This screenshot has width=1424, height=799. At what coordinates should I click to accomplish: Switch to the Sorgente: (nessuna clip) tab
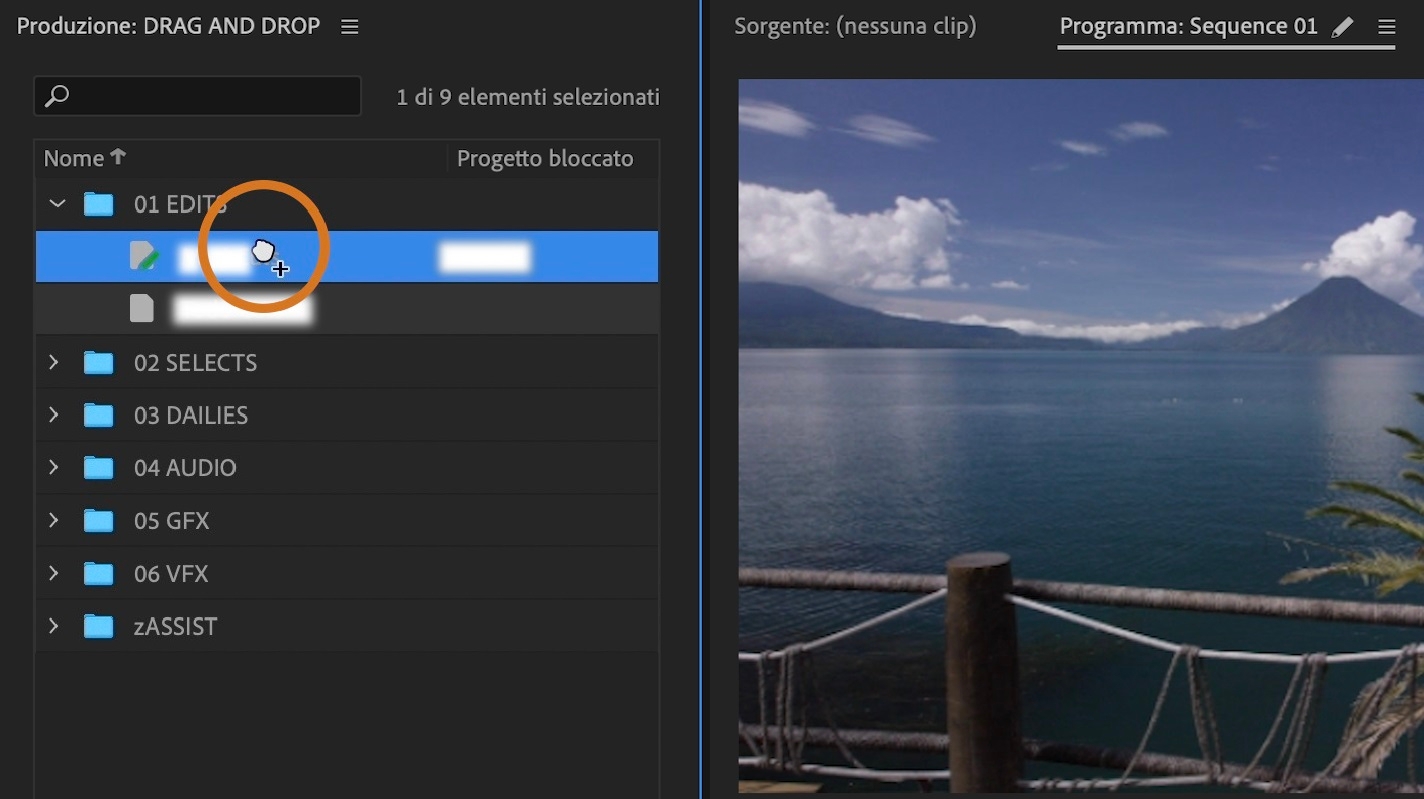tap(855, 27)
